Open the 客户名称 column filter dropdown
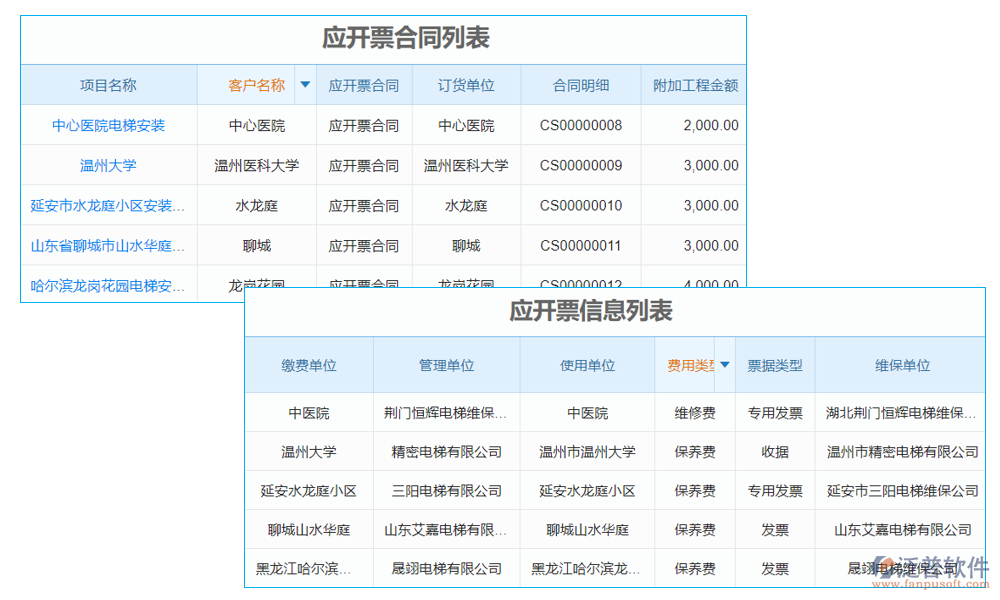 click(306, 86)
